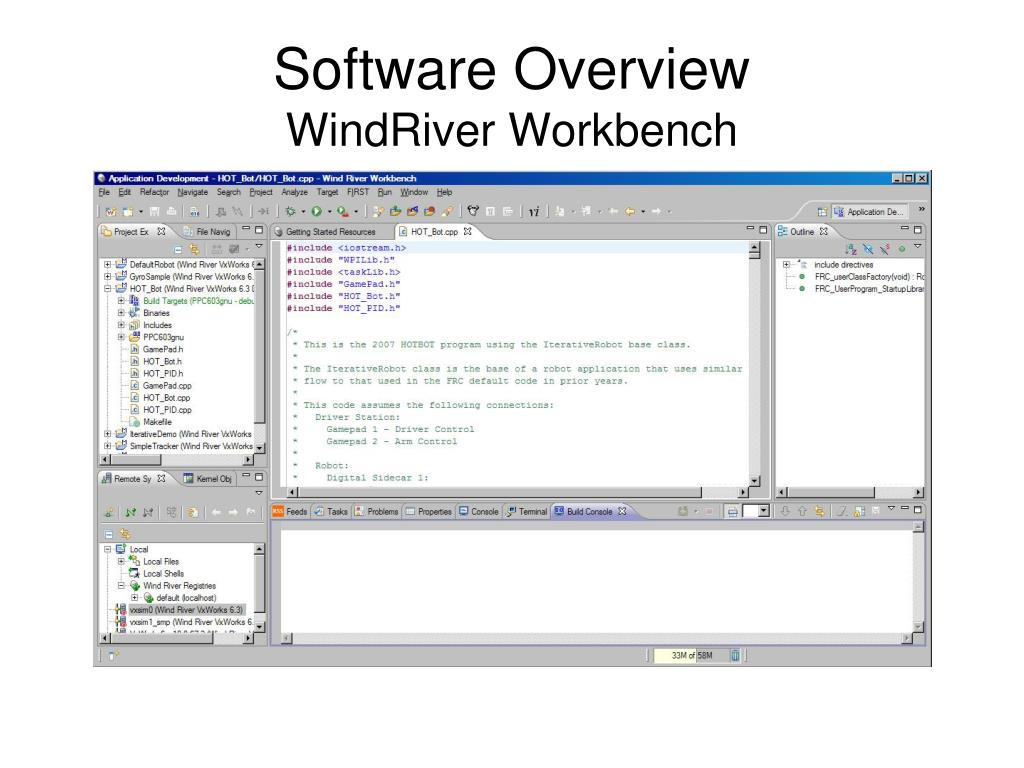Open the Refactor menu

(x=154, y=192)
